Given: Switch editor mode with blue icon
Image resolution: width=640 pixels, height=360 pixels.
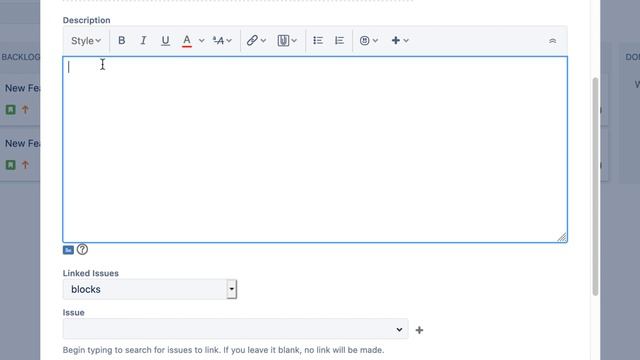Looking at the screenshot, I should click(x=68, y=250).
